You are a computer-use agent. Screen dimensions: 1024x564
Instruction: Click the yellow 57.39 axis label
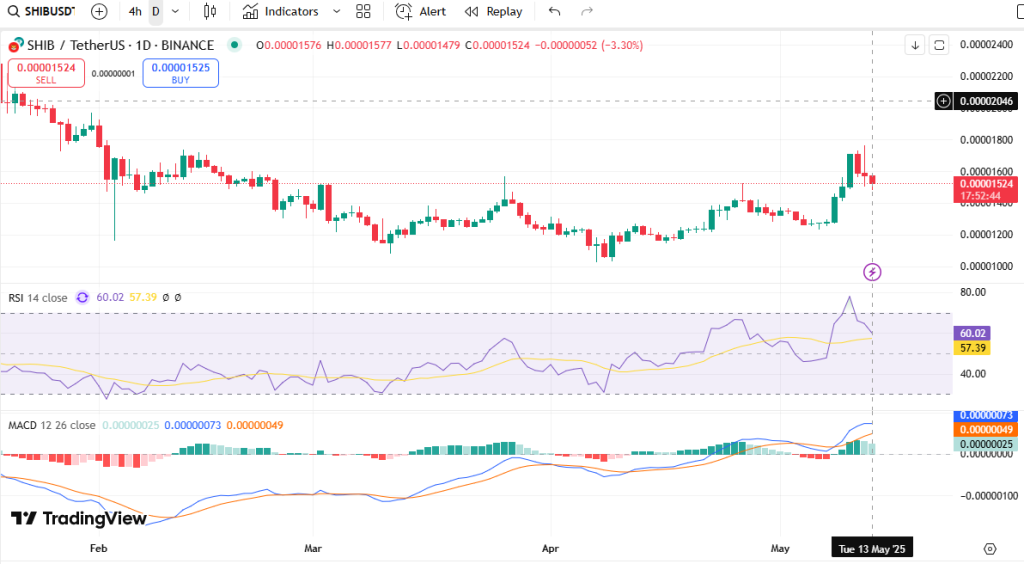pos(972,348)
